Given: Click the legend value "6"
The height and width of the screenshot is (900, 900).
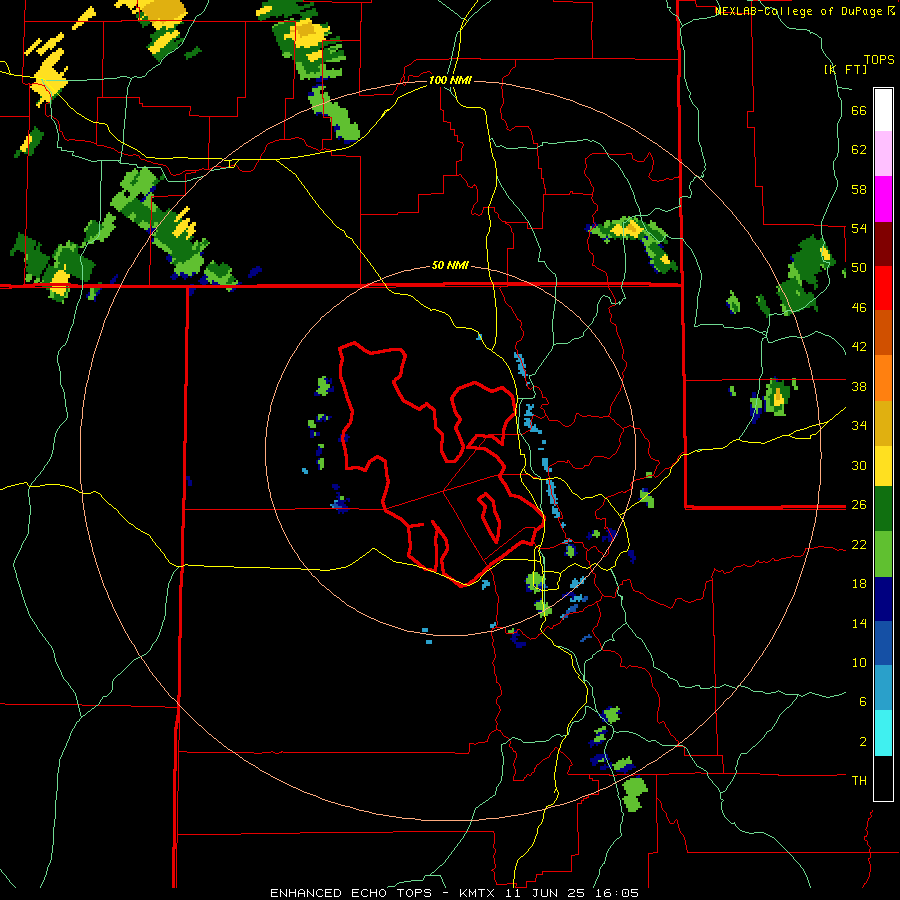Looking at the screenshot, I should 863,701.
